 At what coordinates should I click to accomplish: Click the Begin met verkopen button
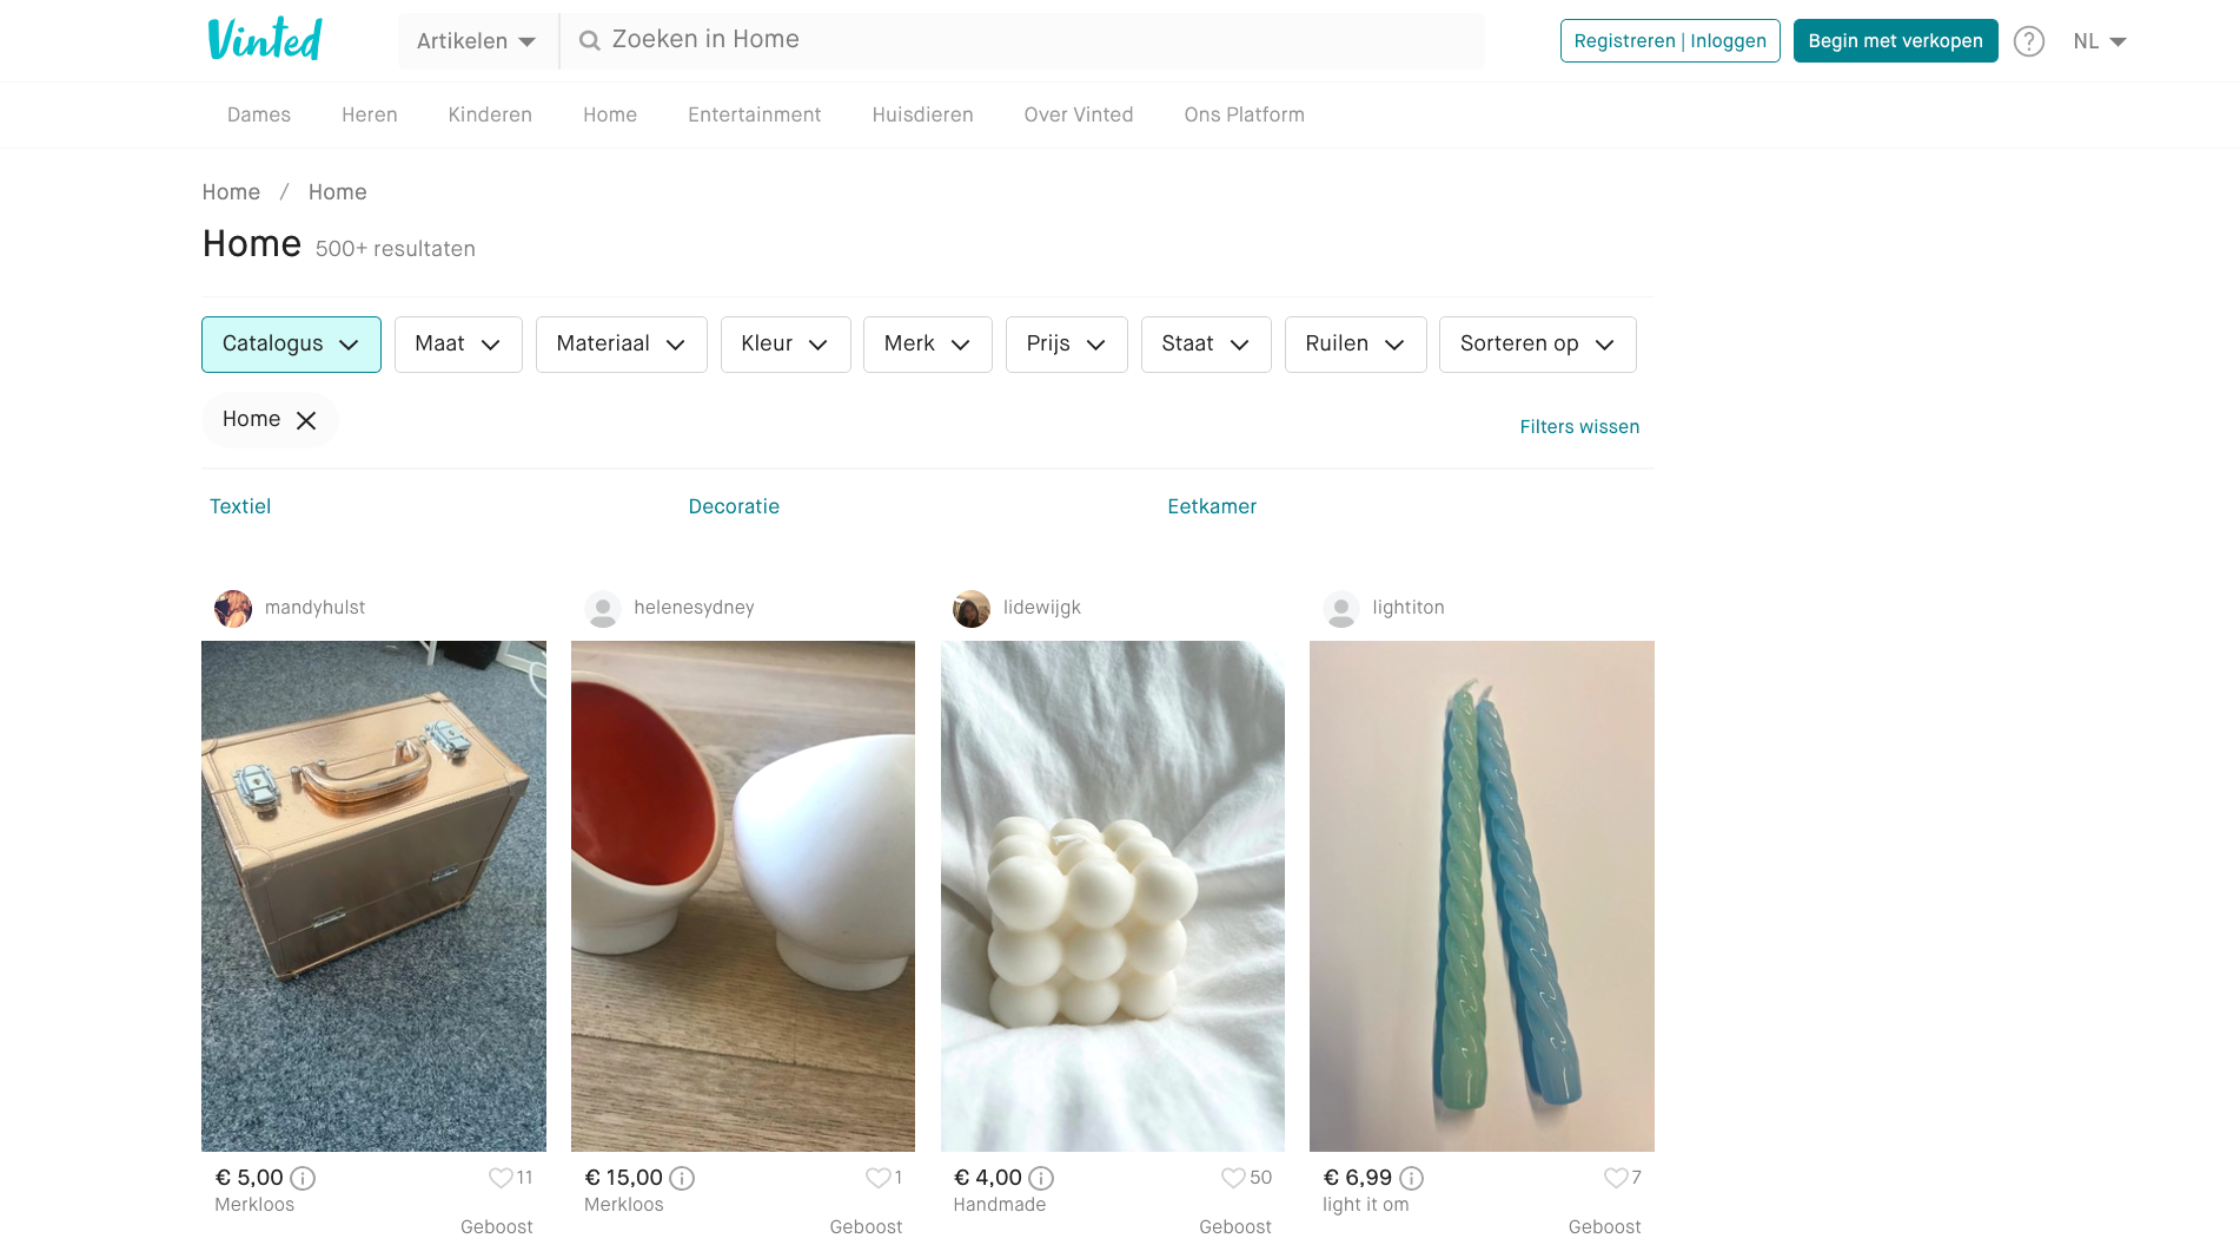(1895, 41)
